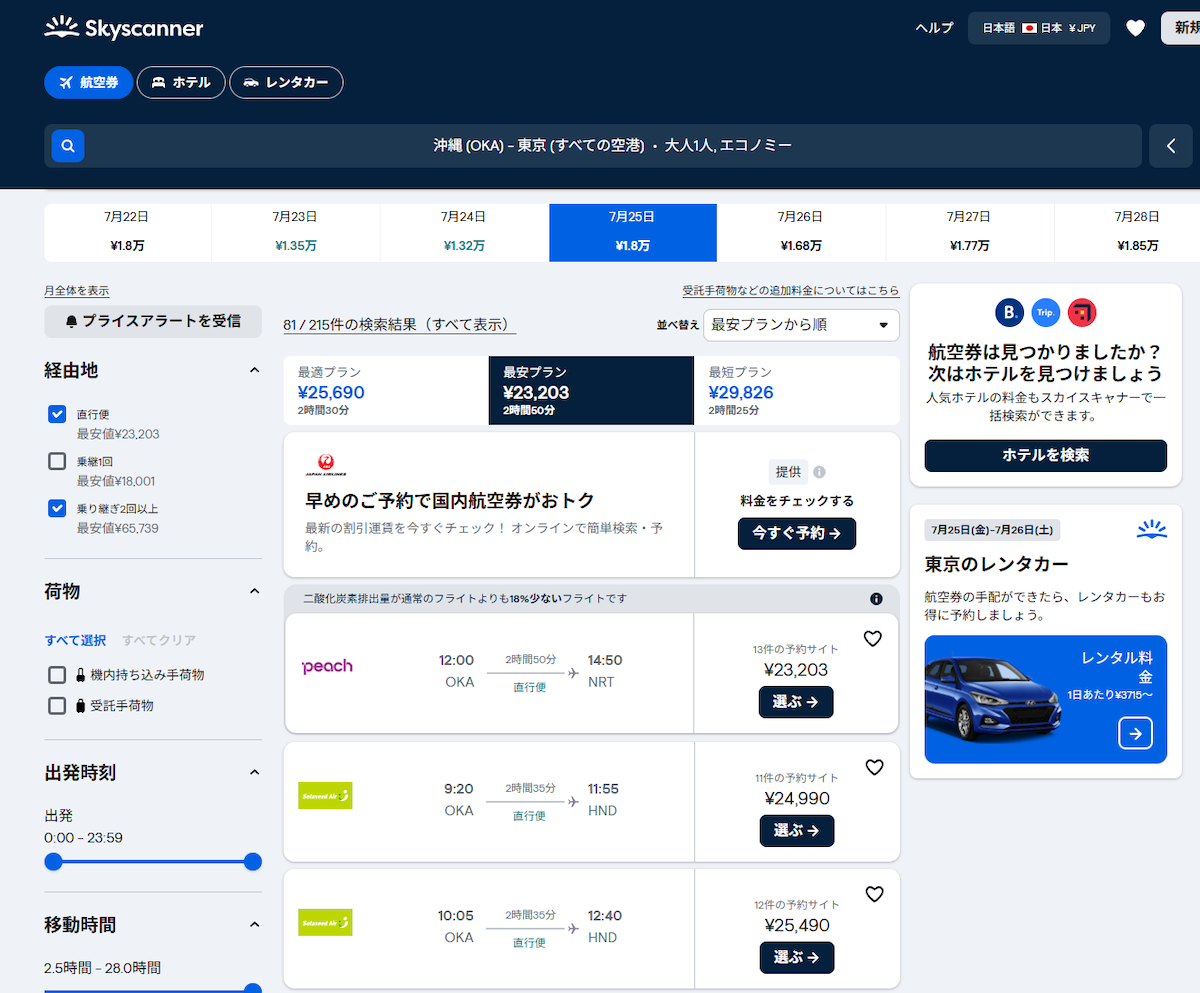The height and width of the screenshot is (993, 1200).
Task: Open language and currency selector 日本語 JPY
Action: 1039,28
